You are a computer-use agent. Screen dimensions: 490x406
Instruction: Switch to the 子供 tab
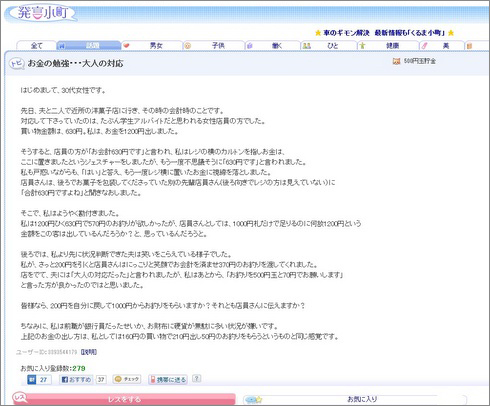tap(219, 45)
